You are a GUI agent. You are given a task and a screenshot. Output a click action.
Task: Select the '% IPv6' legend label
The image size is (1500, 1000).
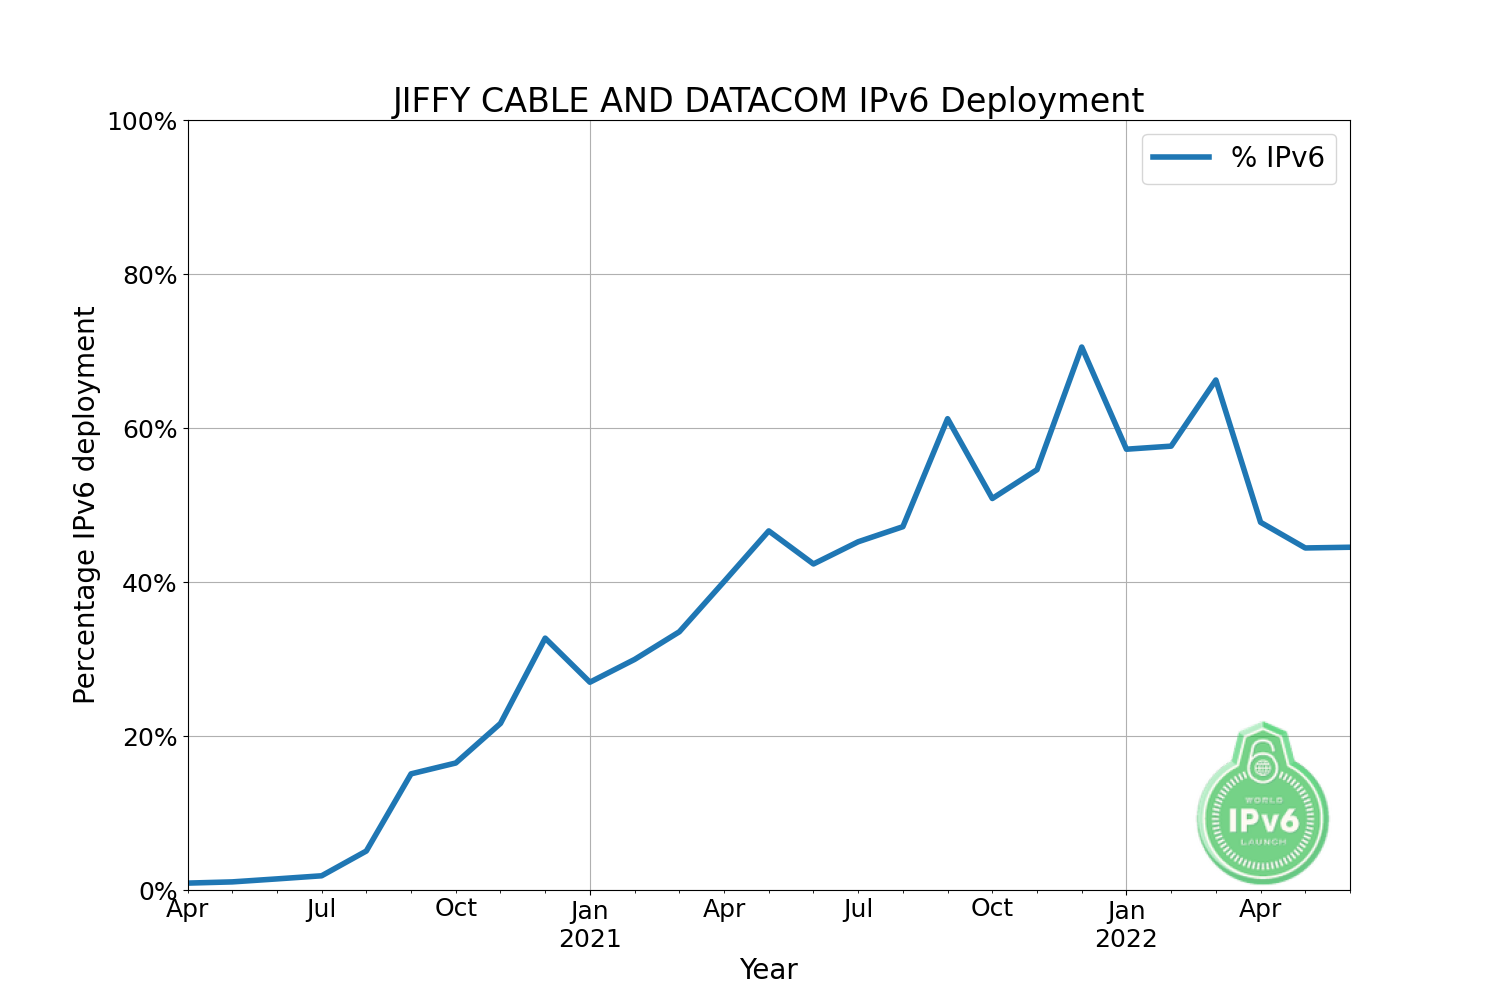pyautogui.click(x=1277, y=157)
